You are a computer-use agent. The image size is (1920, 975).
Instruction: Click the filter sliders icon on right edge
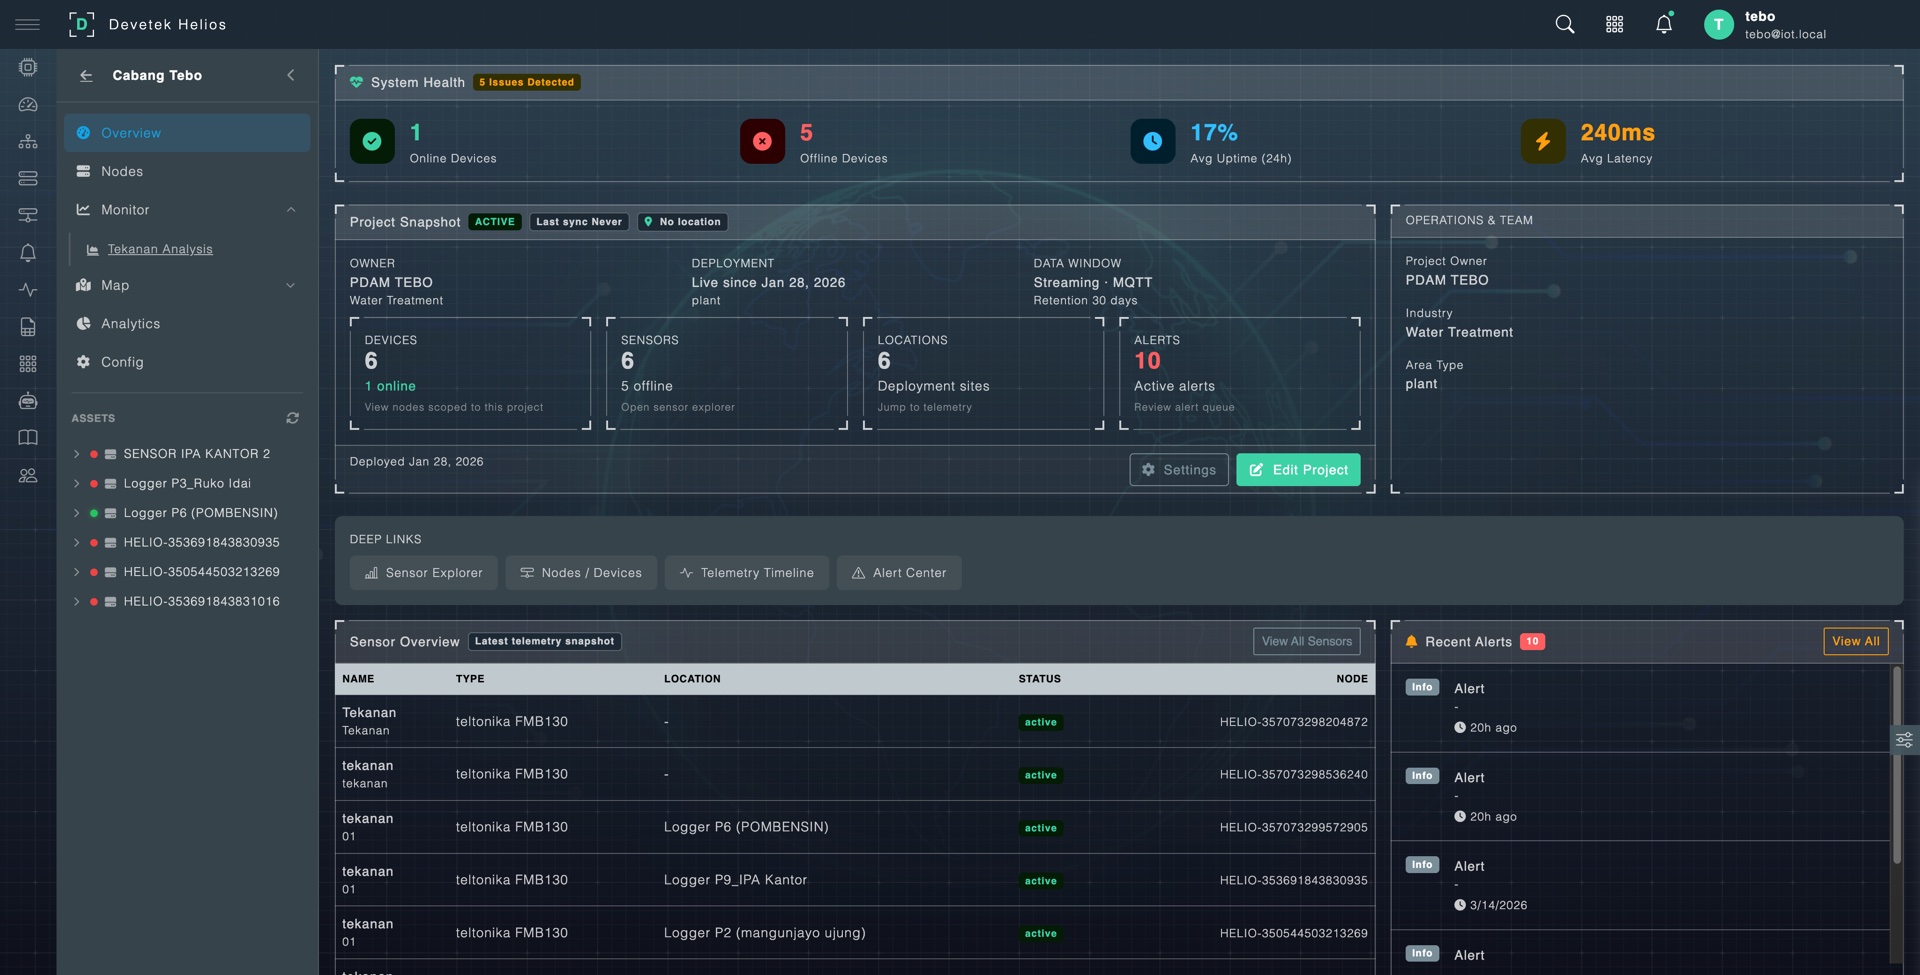click(1904, 739)
